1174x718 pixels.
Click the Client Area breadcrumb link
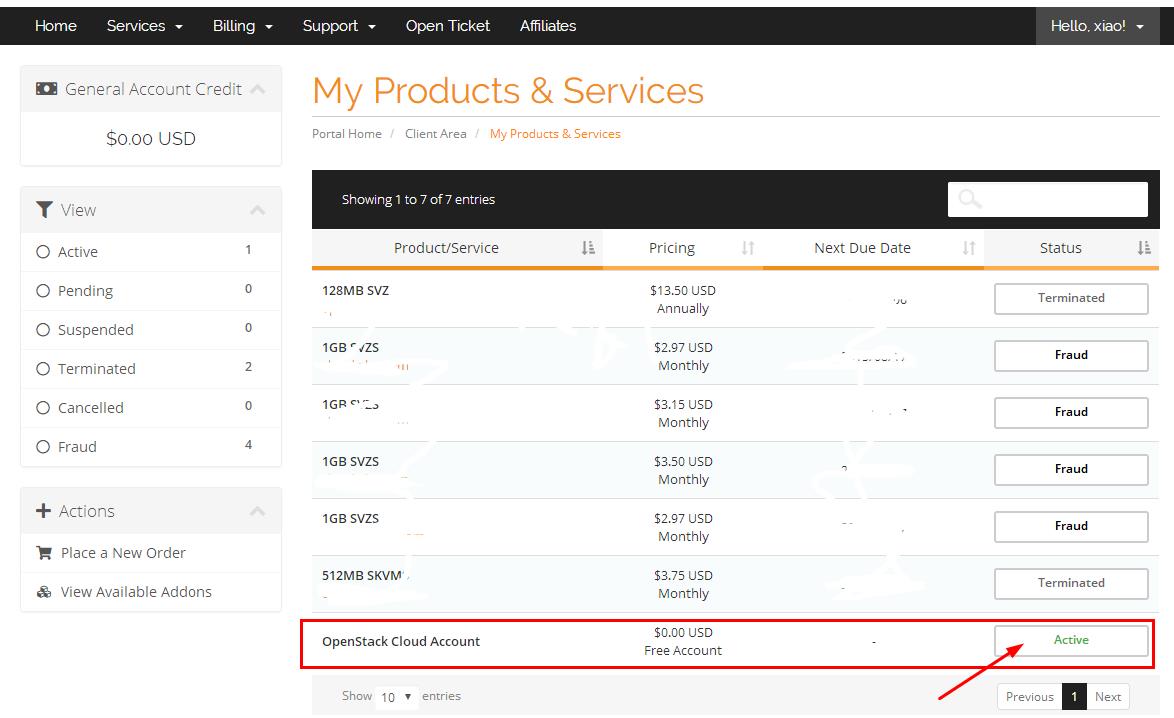436,133
